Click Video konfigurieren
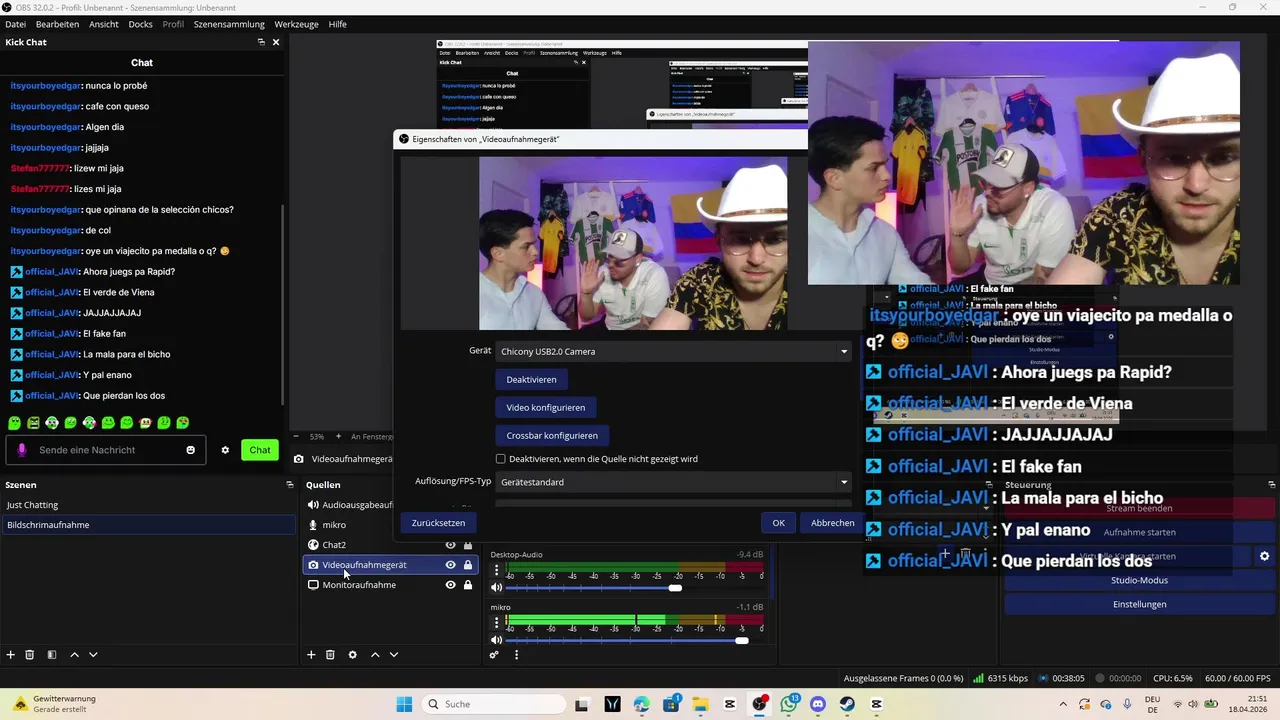 coord(546,408)
